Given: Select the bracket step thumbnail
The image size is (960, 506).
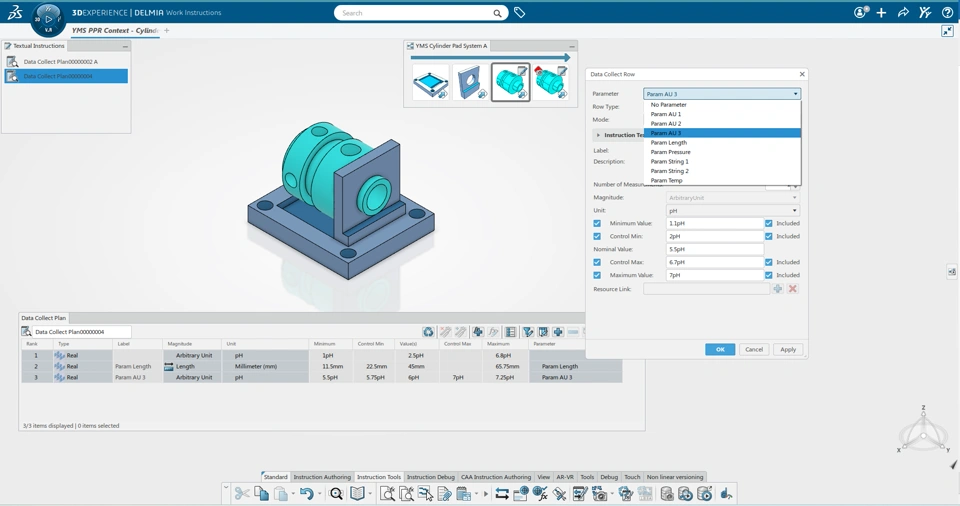Looking at the screenshot, I should (x=470, y=83).
